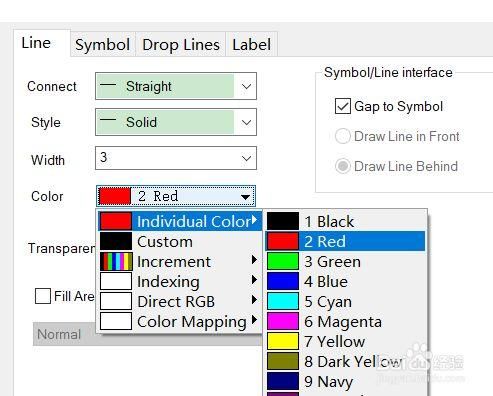Switch to the Symbol tab

pyautogui.click(x=103, y=44)
